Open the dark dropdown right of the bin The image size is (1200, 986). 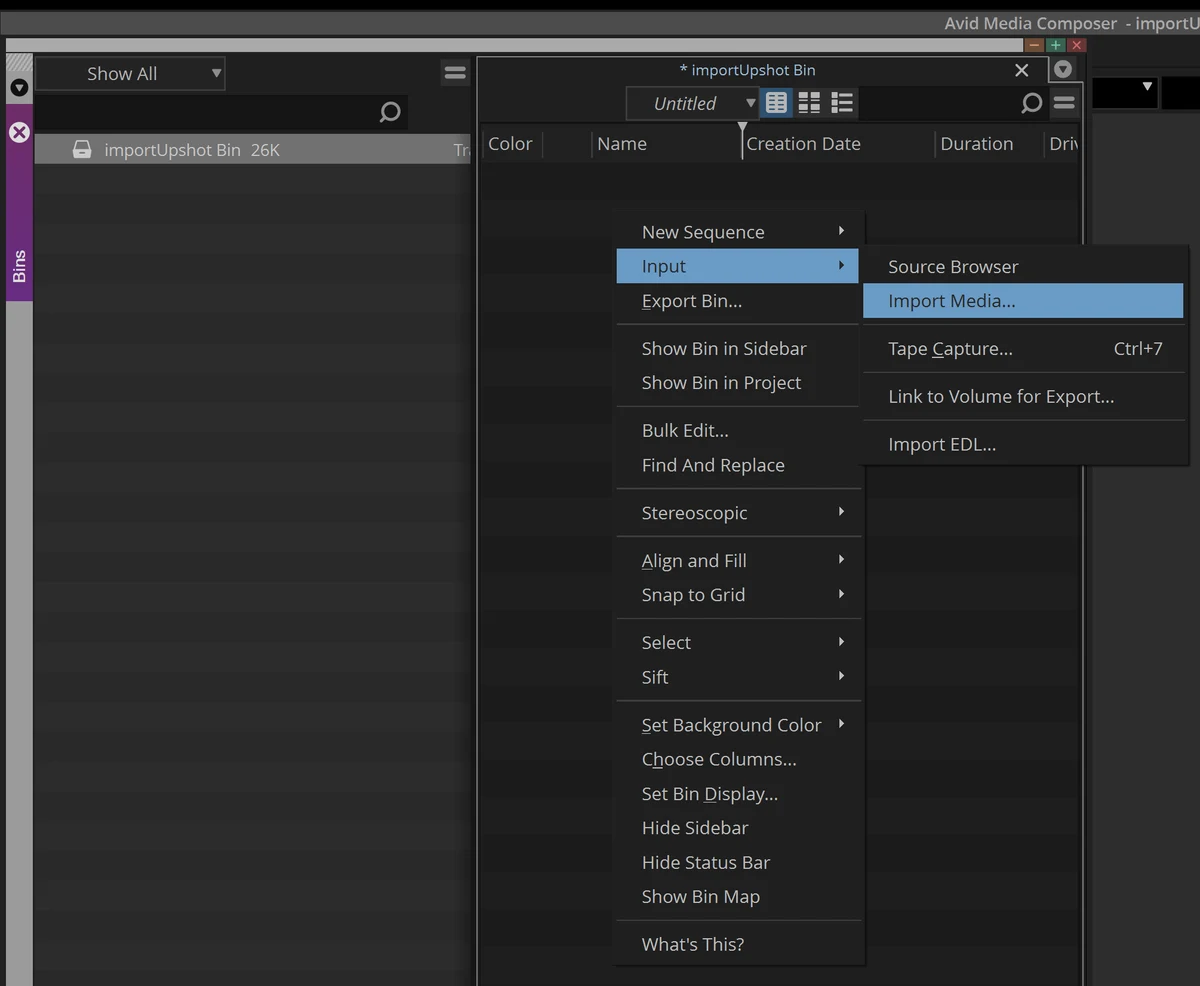pyautogui.click(x=1124, y=92)
